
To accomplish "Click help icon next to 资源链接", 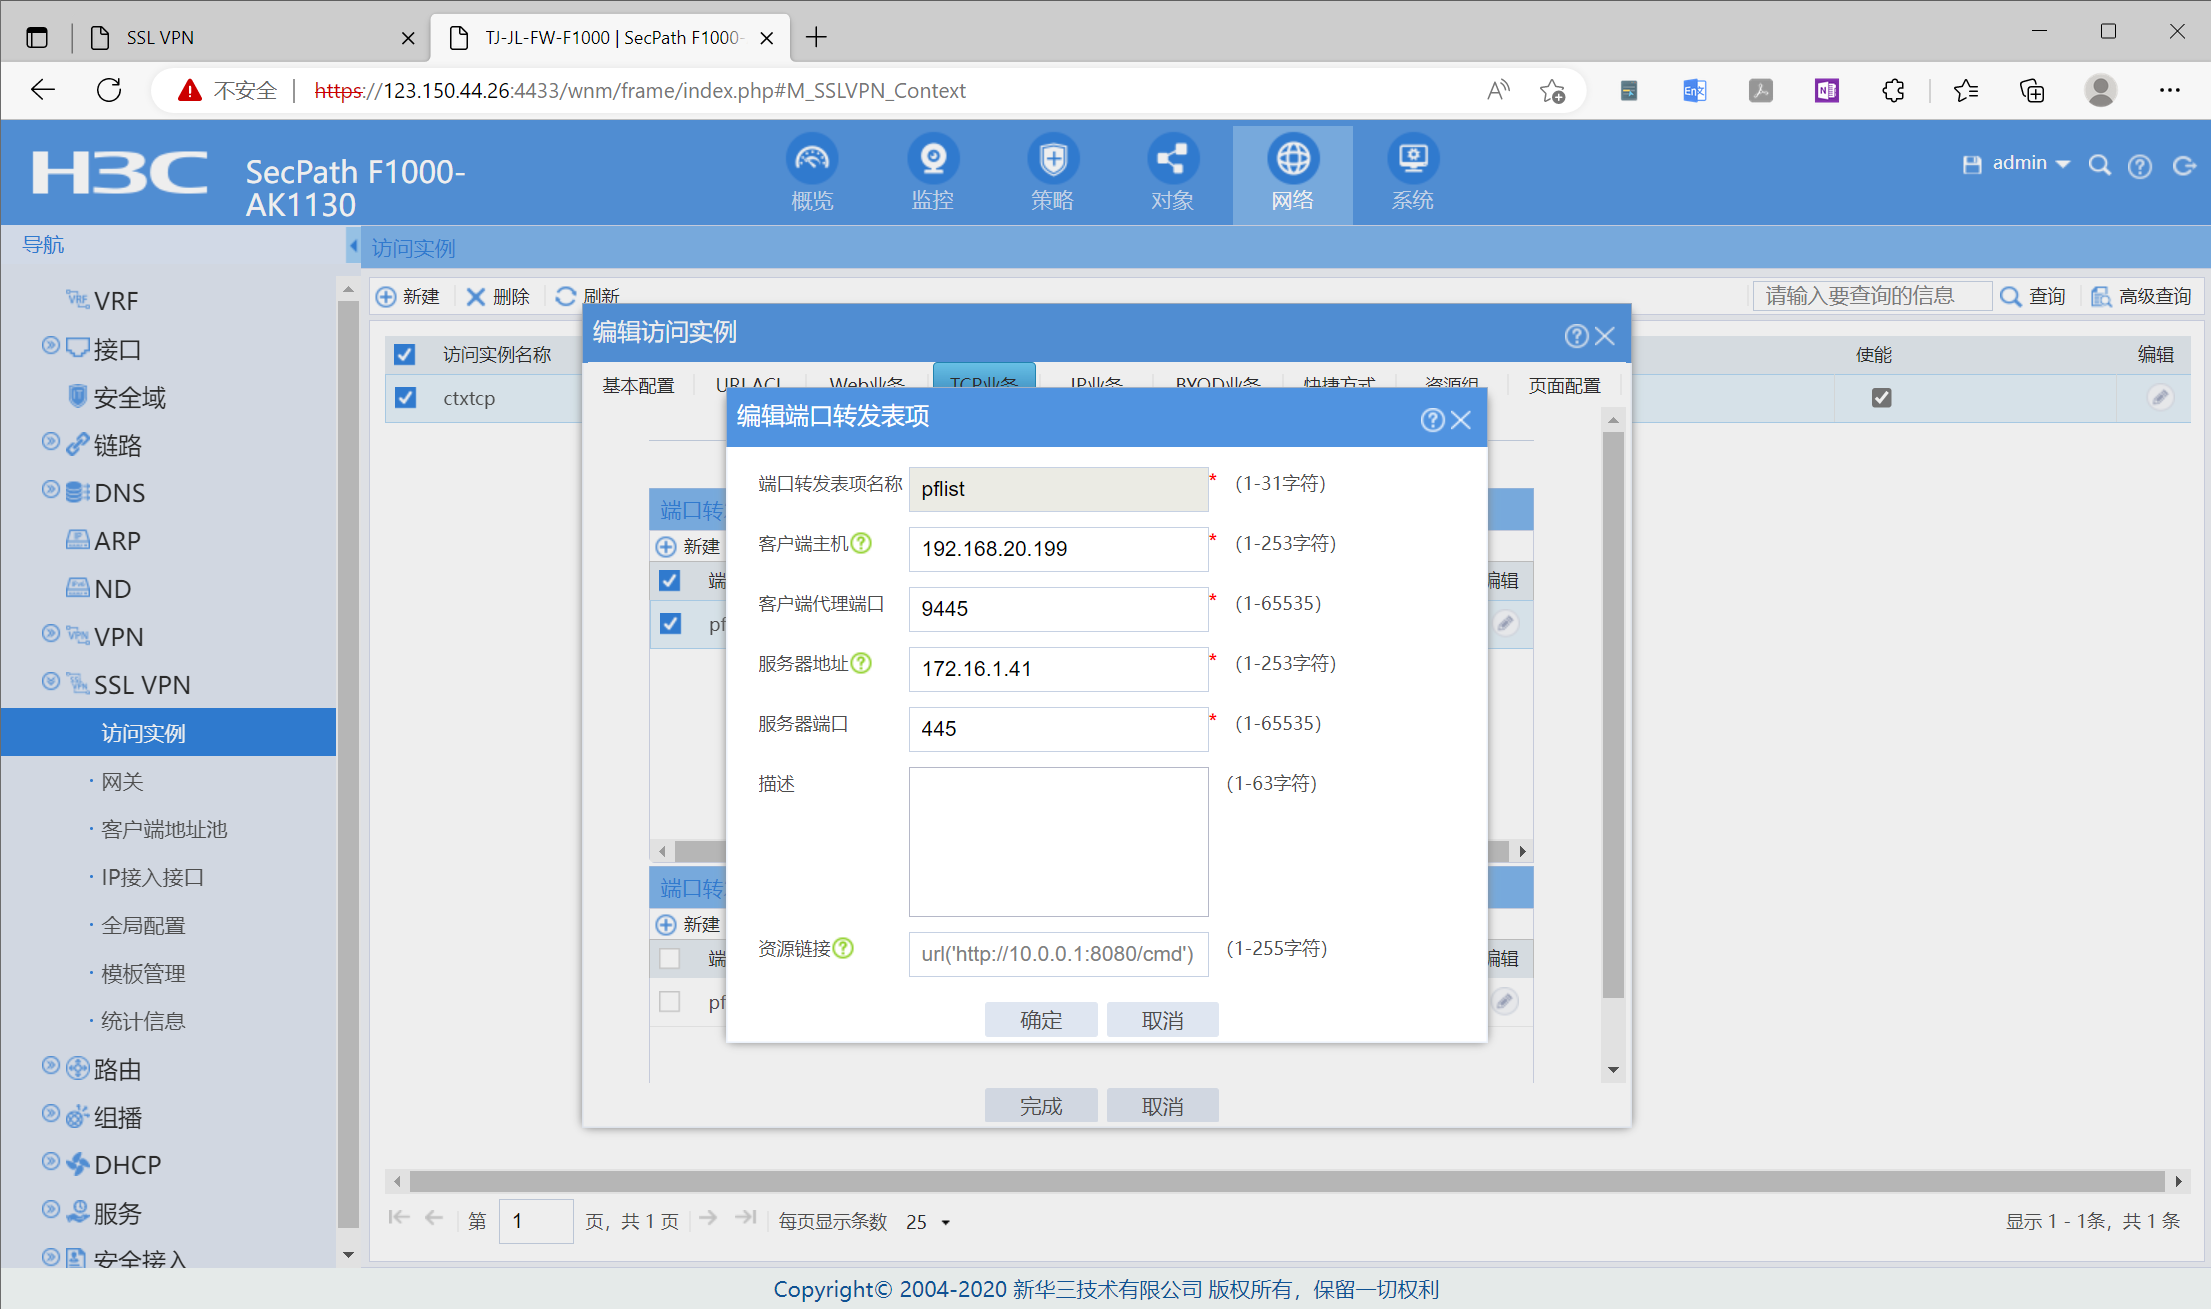I will coord(843,948).
